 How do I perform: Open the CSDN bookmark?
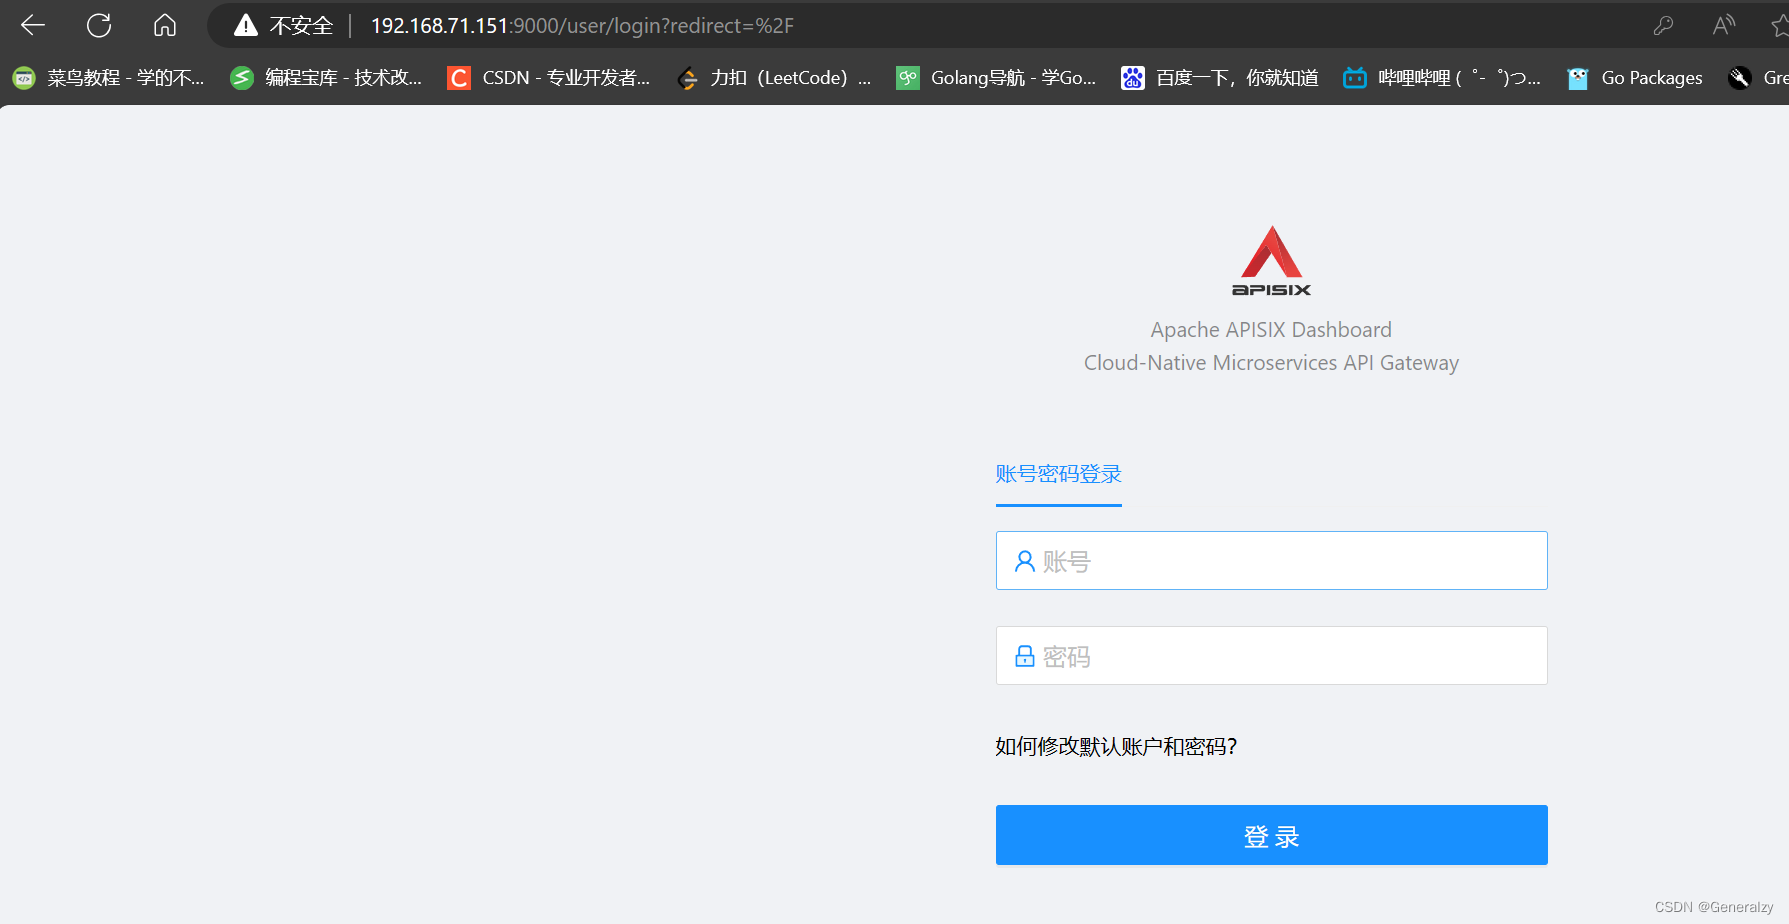549,78
